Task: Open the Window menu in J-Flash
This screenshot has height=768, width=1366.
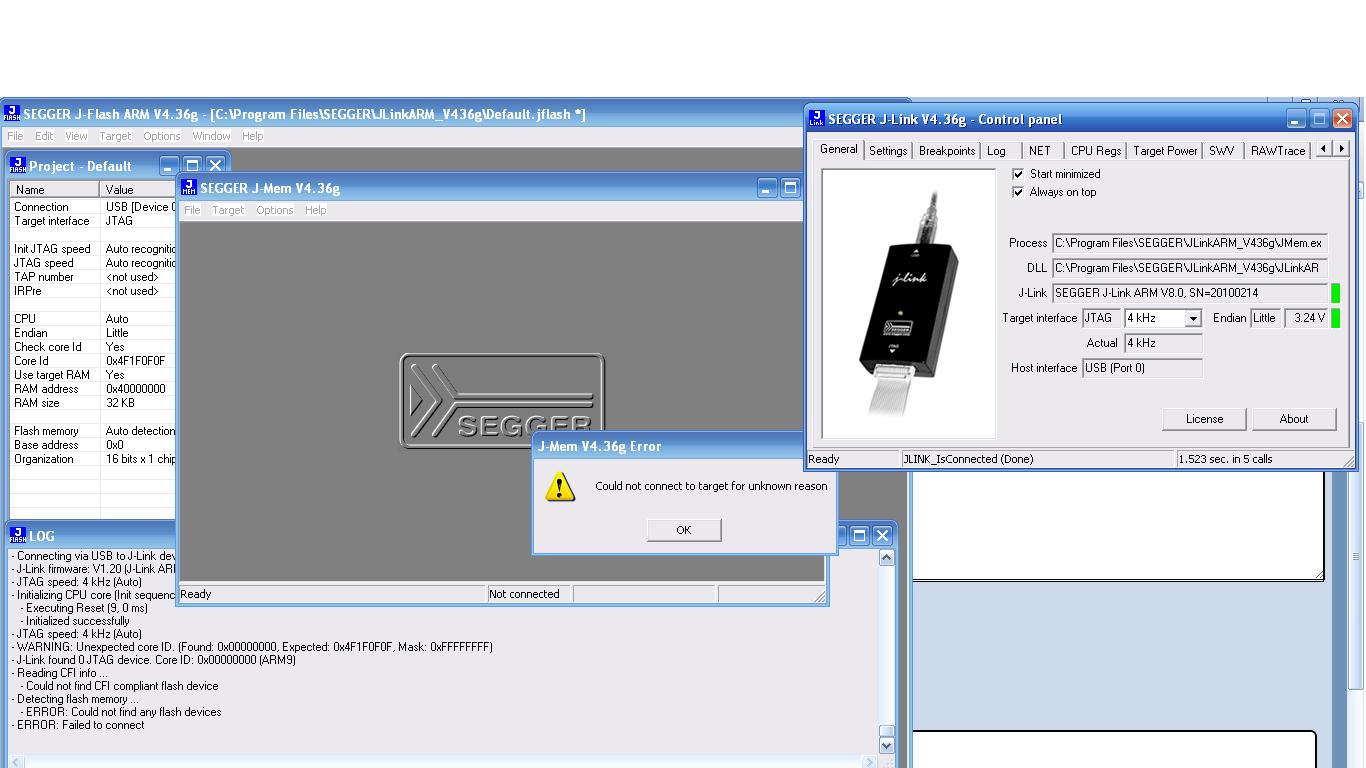Action: point(211,136)
